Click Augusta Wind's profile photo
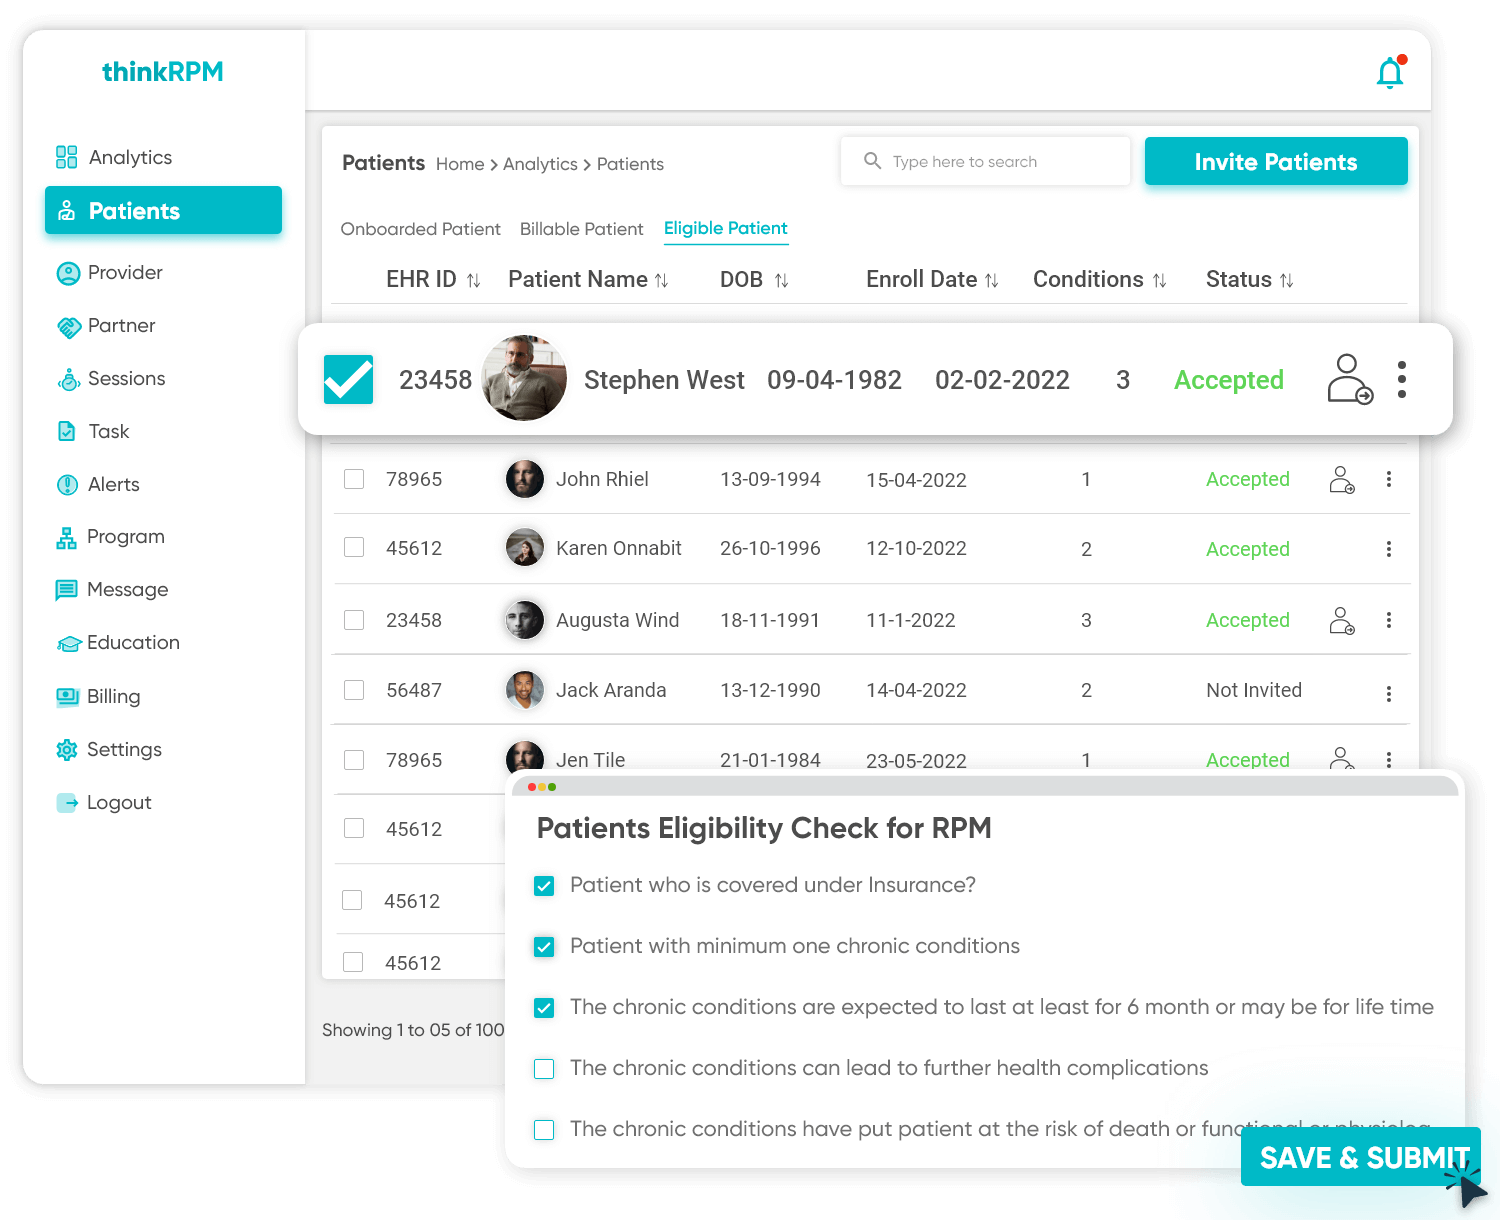1500x1220 pixels. tap(524, 620)
